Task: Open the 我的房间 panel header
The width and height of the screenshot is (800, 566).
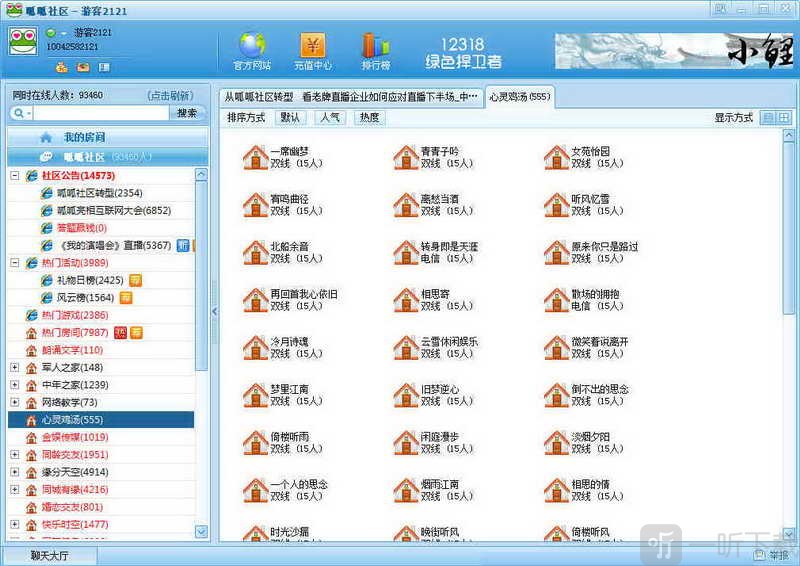Action: tap(108, 137)
